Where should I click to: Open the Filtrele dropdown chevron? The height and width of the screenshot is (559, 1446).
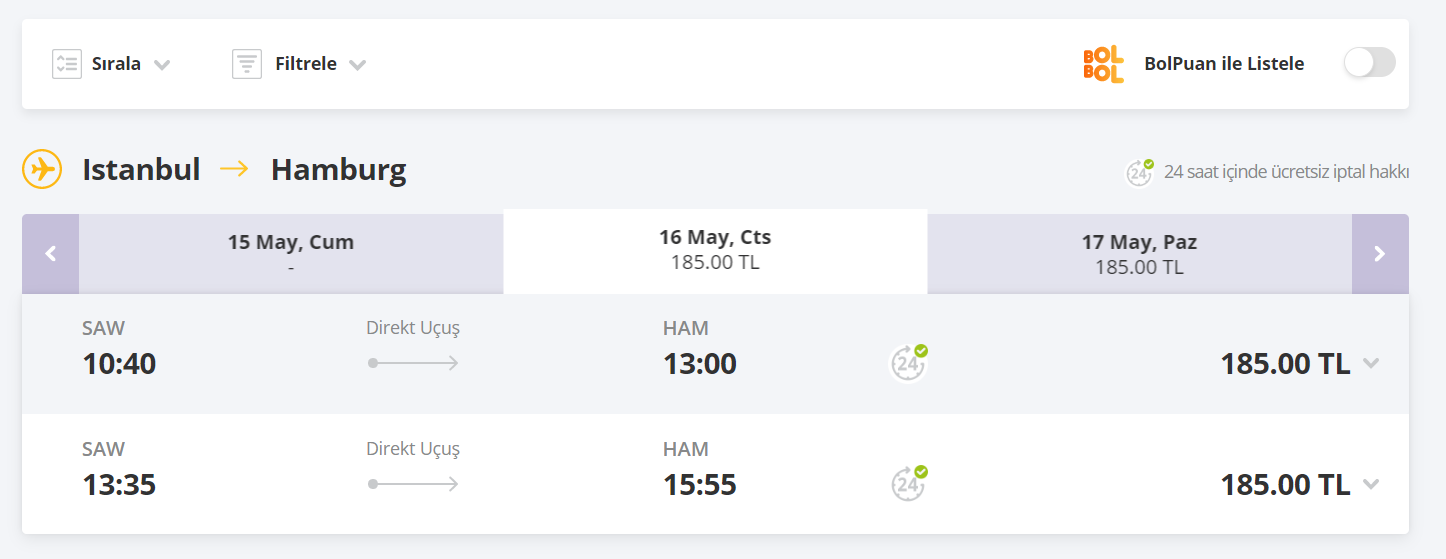coord(357,65)
